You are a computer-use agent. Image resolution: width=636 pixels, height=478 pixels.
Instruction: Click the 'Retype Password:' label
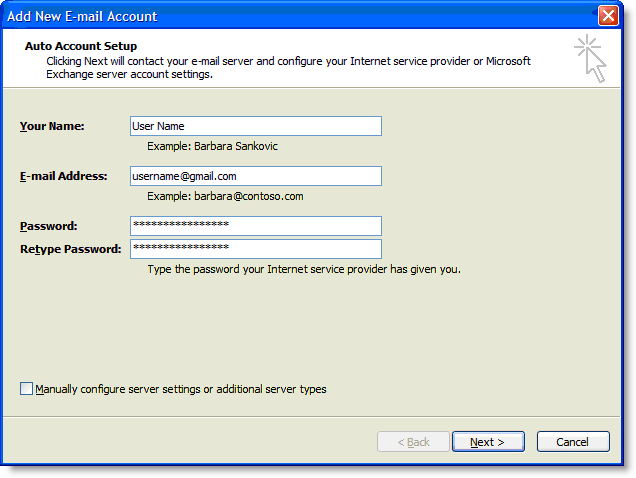[x=70, y=249]
